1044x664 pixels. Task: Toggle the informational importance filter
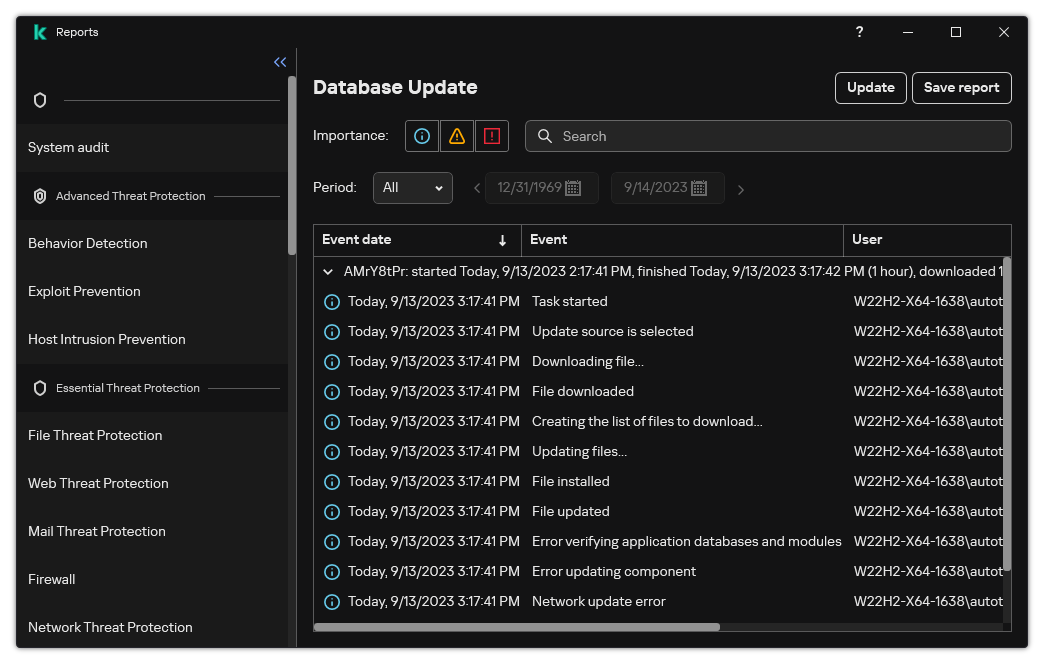click(x=421, y=136)
